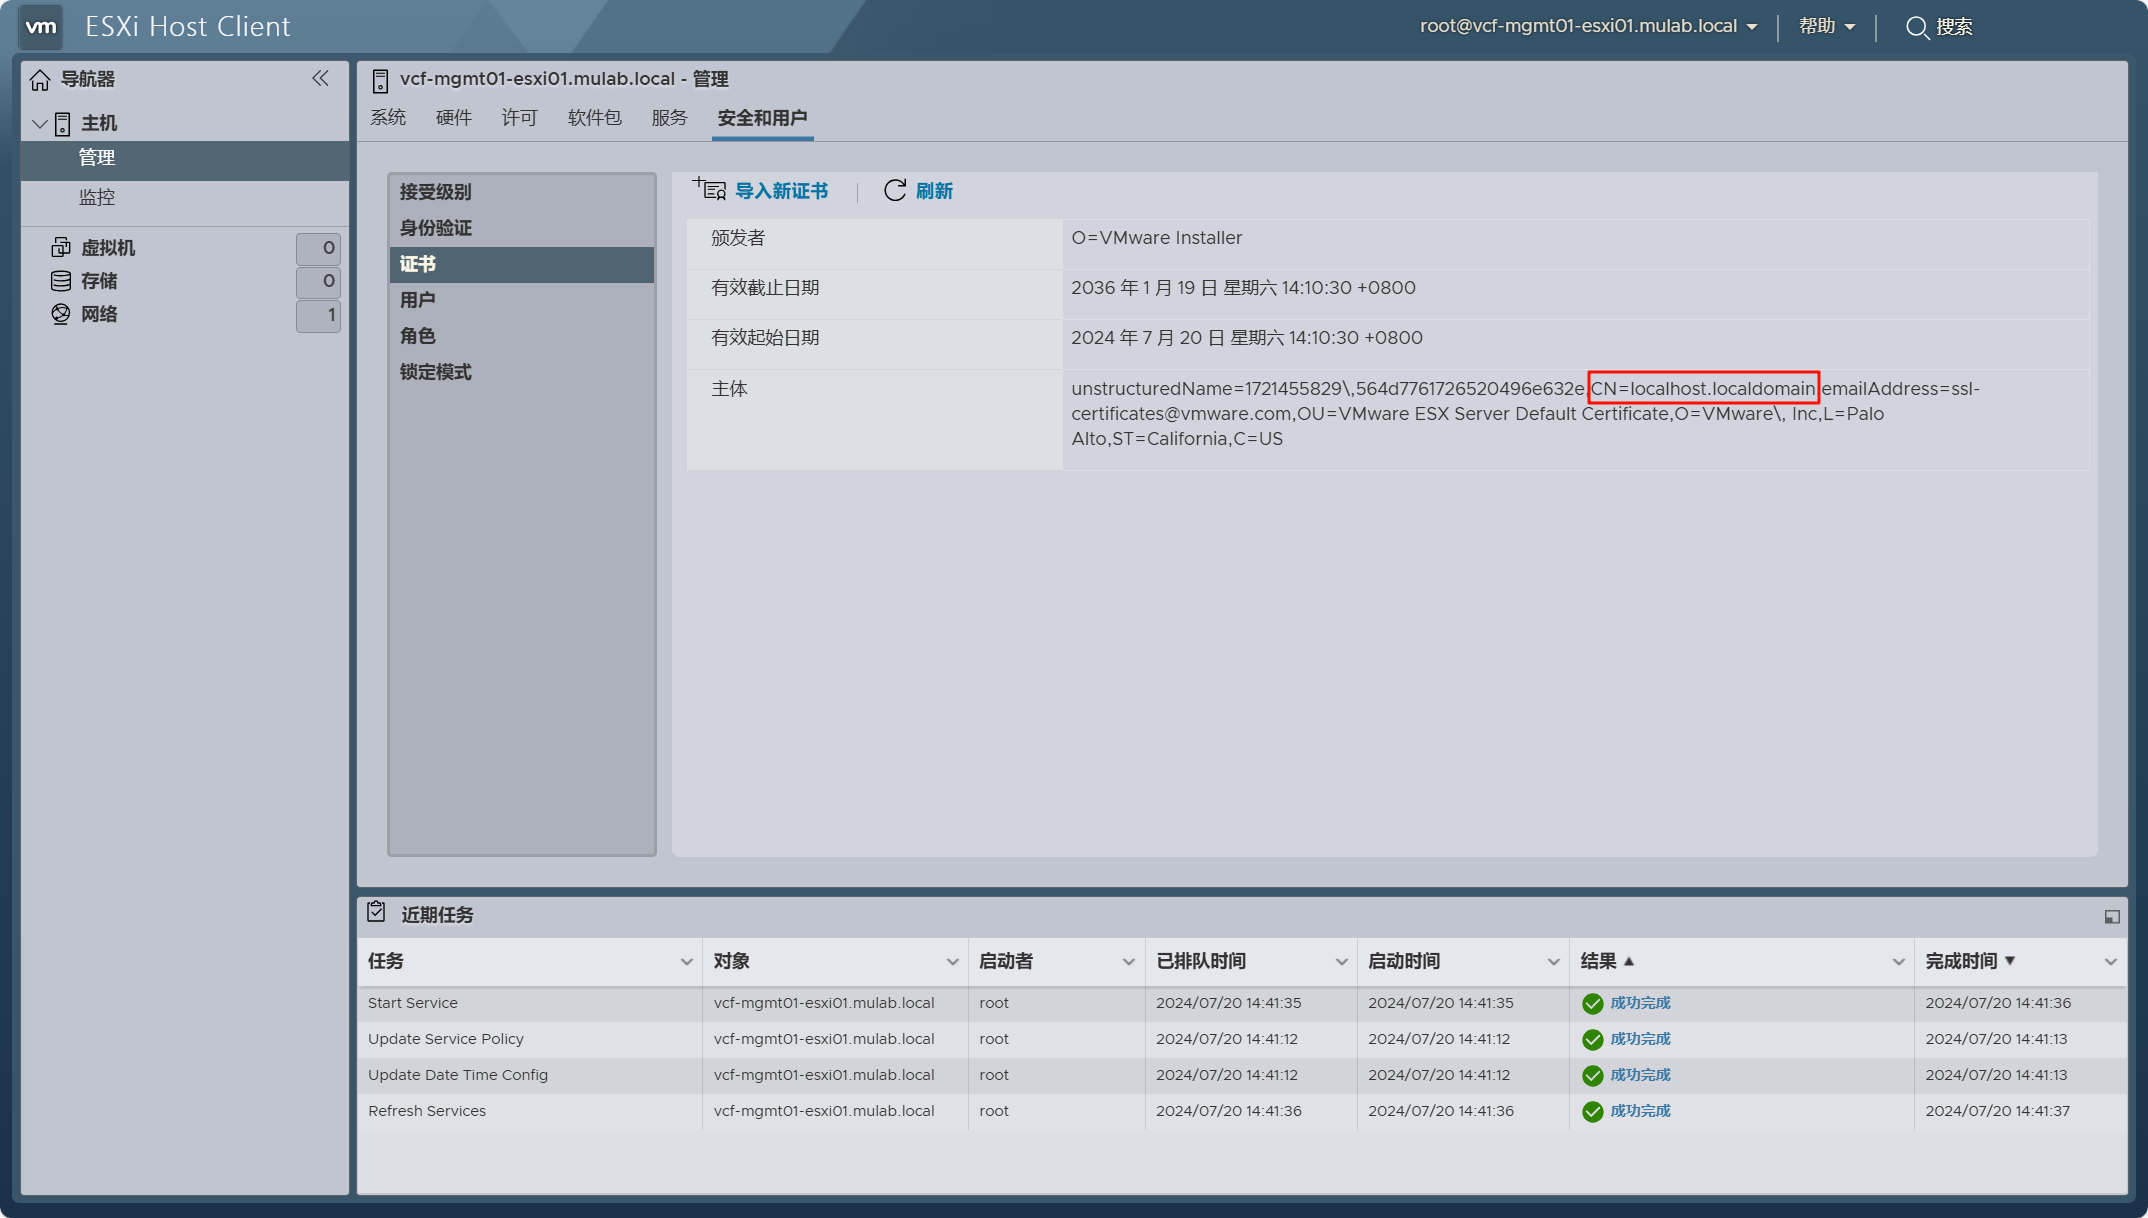Click the search magnifier icon

pyautogui.click(x=1917, y=27)
